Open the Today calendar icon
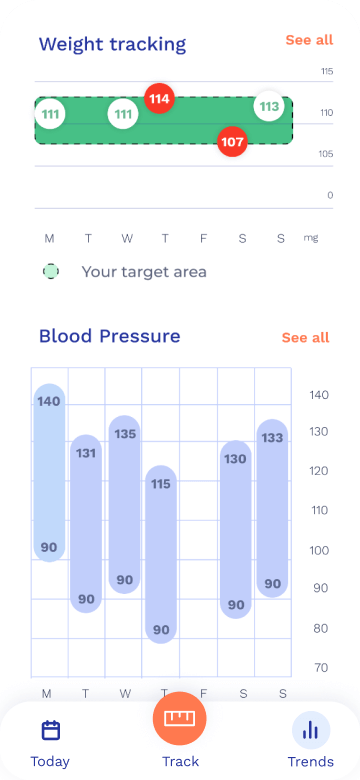Viewport: 360px width, 780px height. (x=50, y=730)
